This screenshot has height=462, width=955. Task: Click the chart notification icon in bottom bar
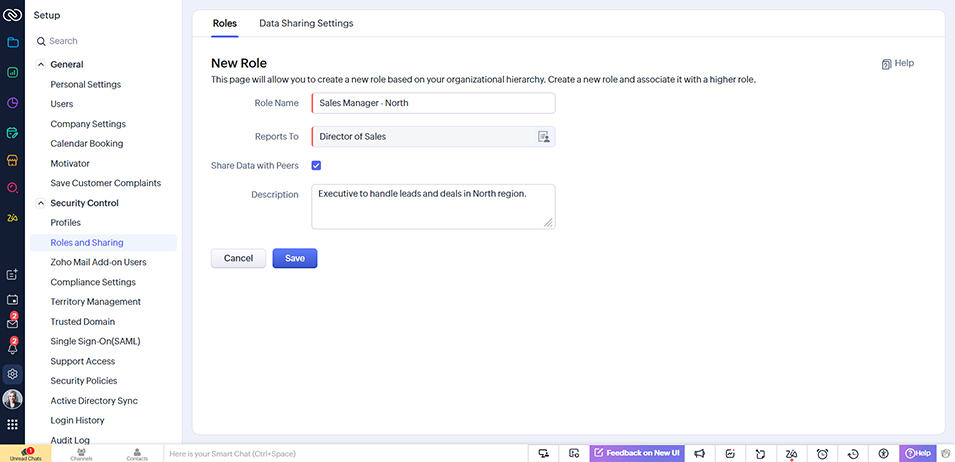pos(730,453)
